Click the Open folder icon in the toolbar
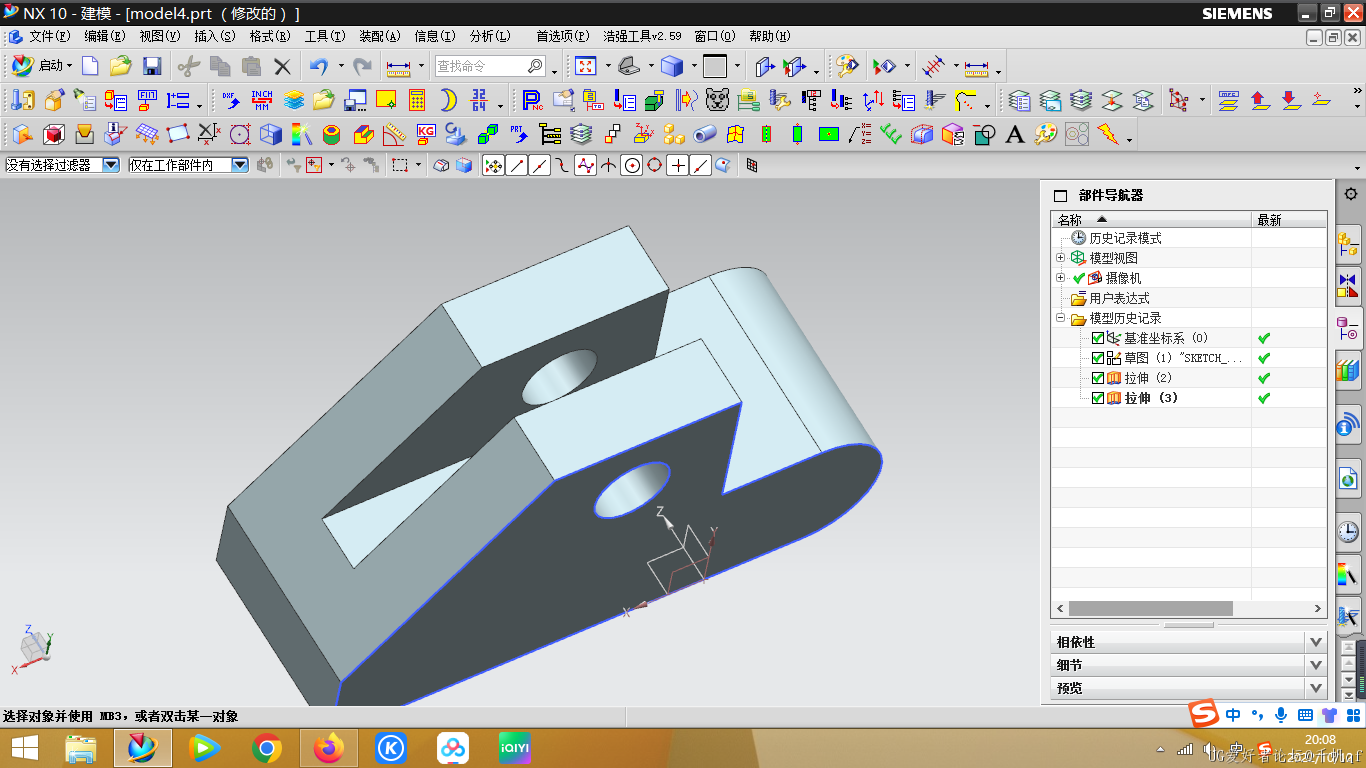The image size is (1366, 768). 121,66
